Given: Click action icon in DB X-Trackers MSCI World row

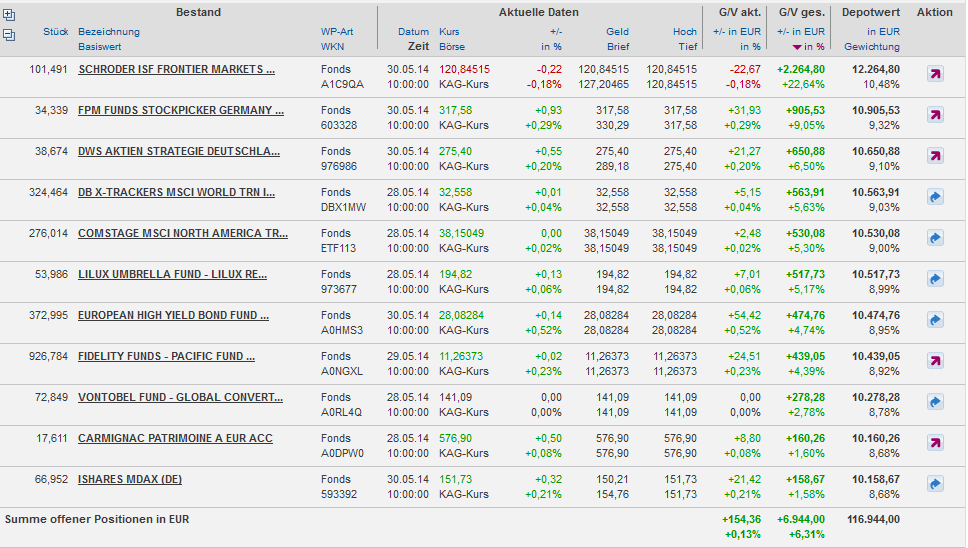Looking at the screenshot, I should [x=935, y=197].
